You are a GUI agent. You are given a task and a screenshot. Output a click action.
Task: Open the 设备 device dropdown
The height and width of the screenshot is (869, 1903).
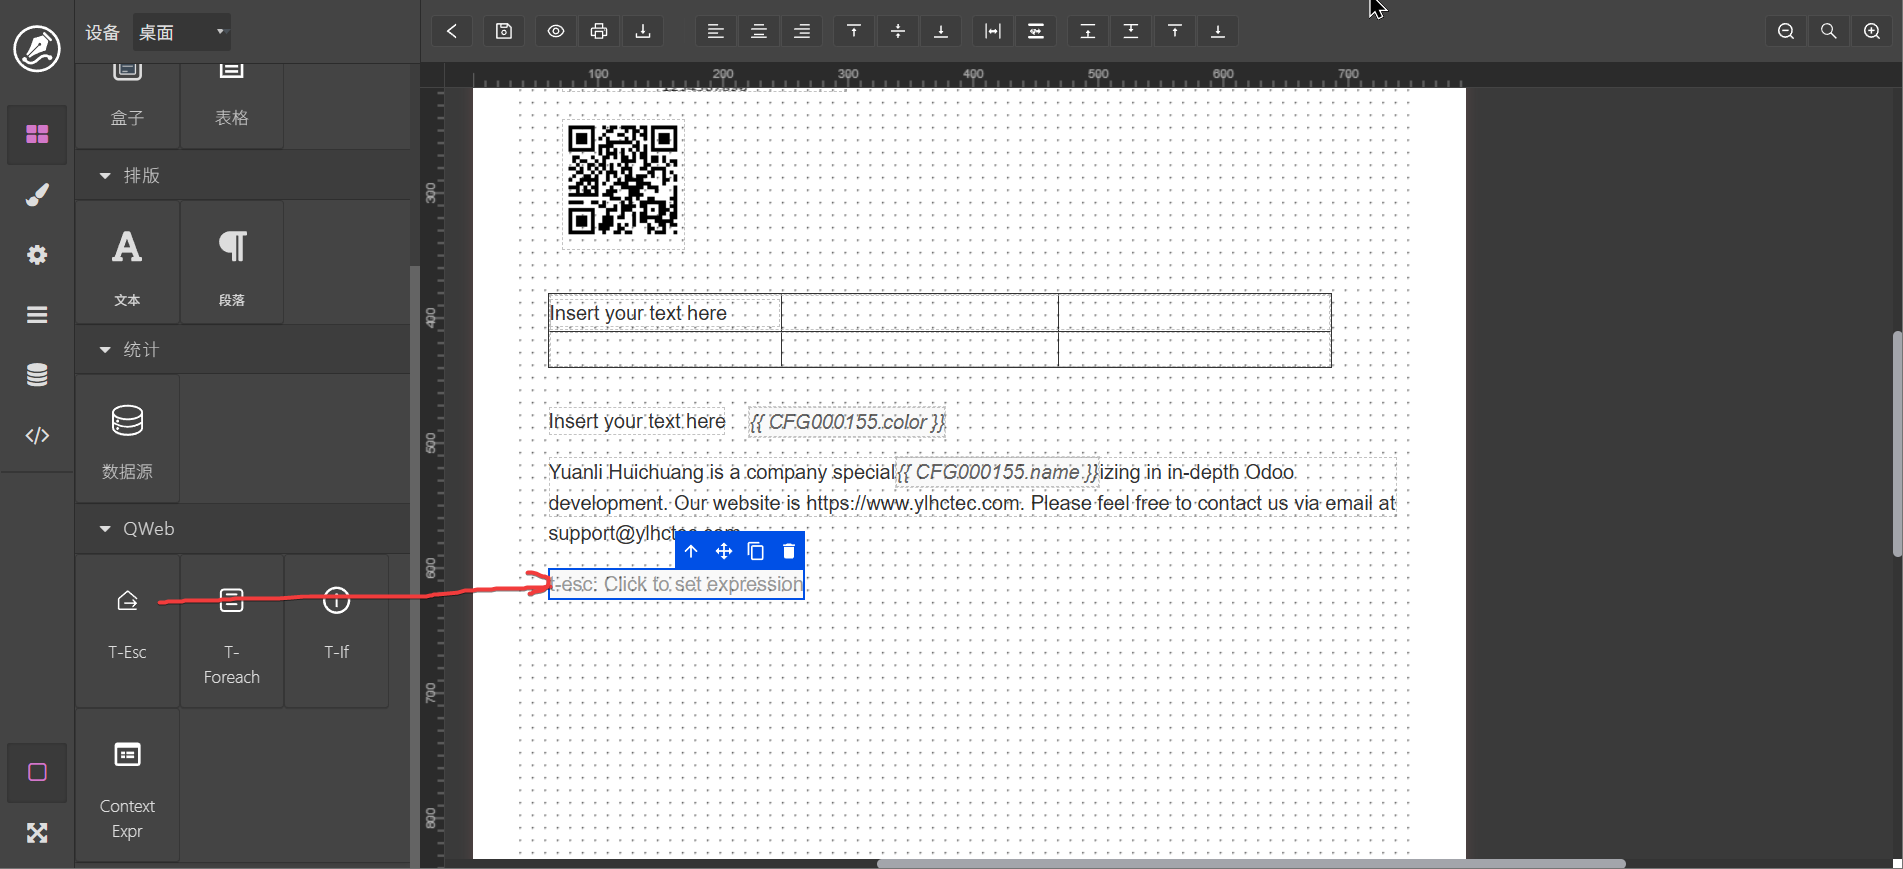[182, 32]
